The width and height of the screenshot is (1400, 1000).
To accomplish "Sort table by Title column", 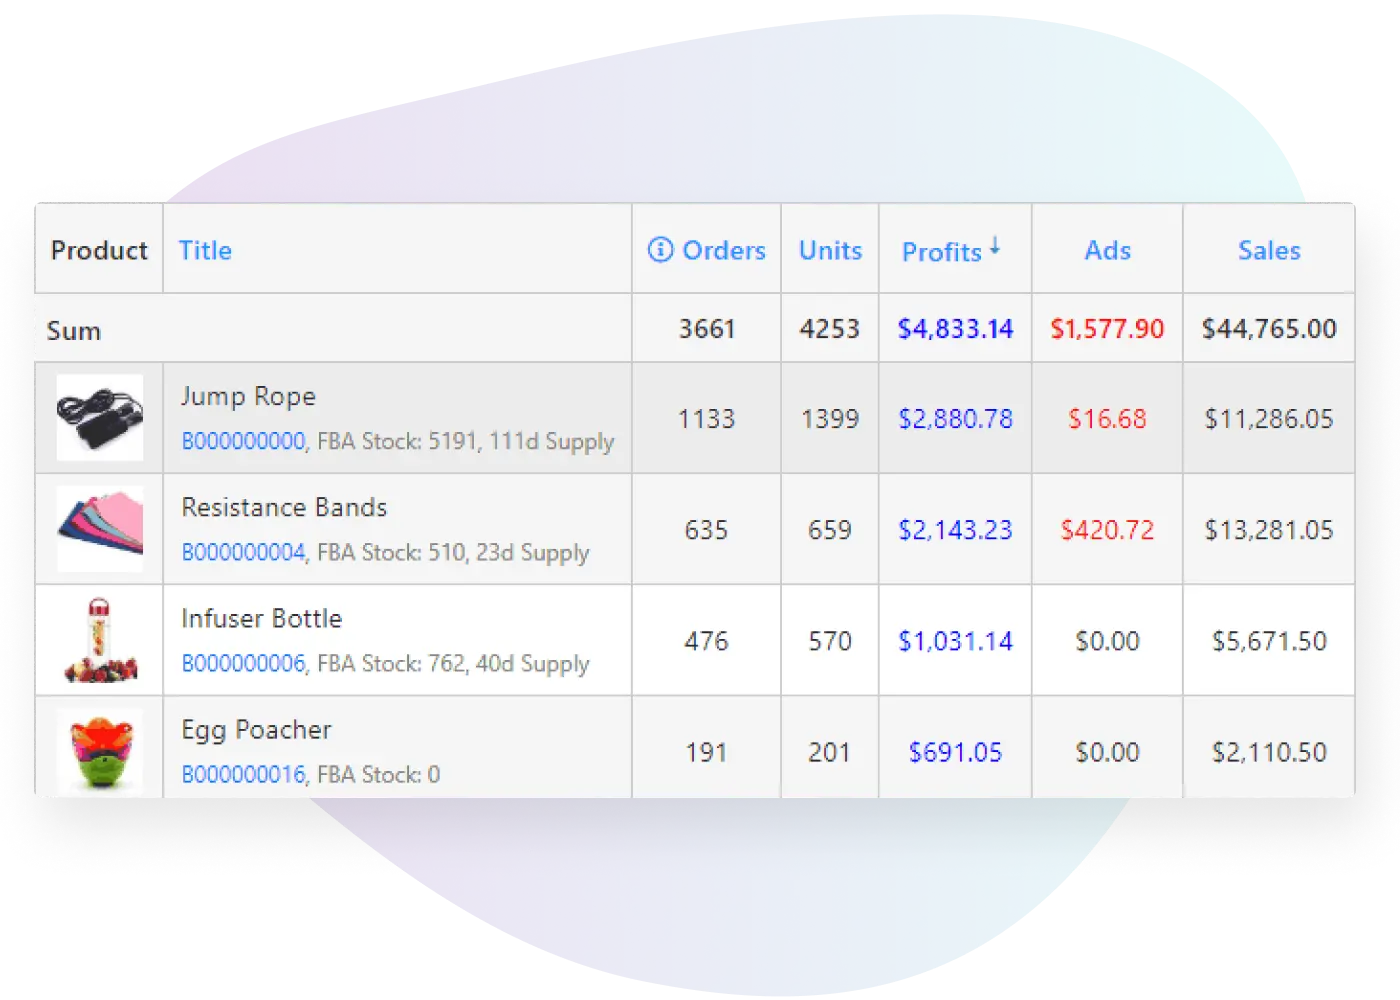I will tap(205, 250).
